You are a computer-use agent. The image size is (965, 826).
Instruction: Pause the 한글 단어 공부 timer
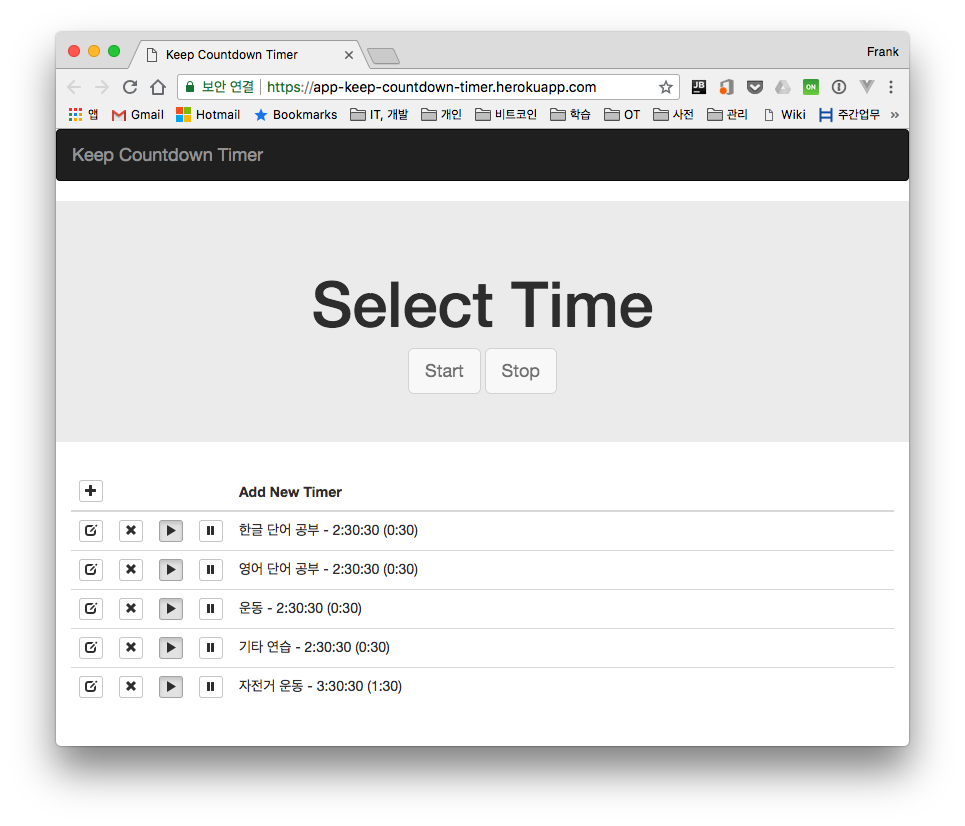point(210,530)
